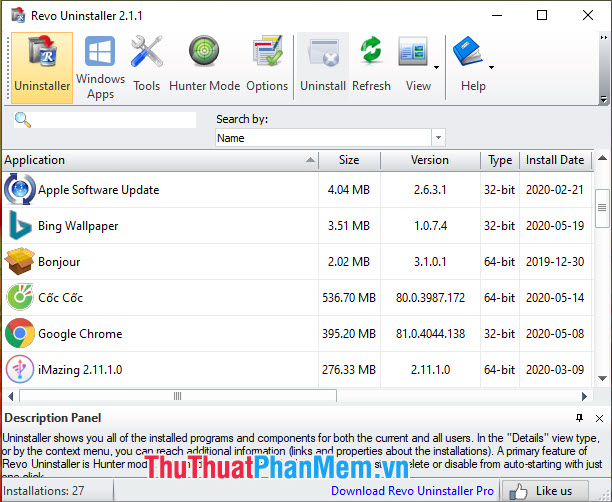
Task: Close the Description Panel
Action: tap(600, 418)
